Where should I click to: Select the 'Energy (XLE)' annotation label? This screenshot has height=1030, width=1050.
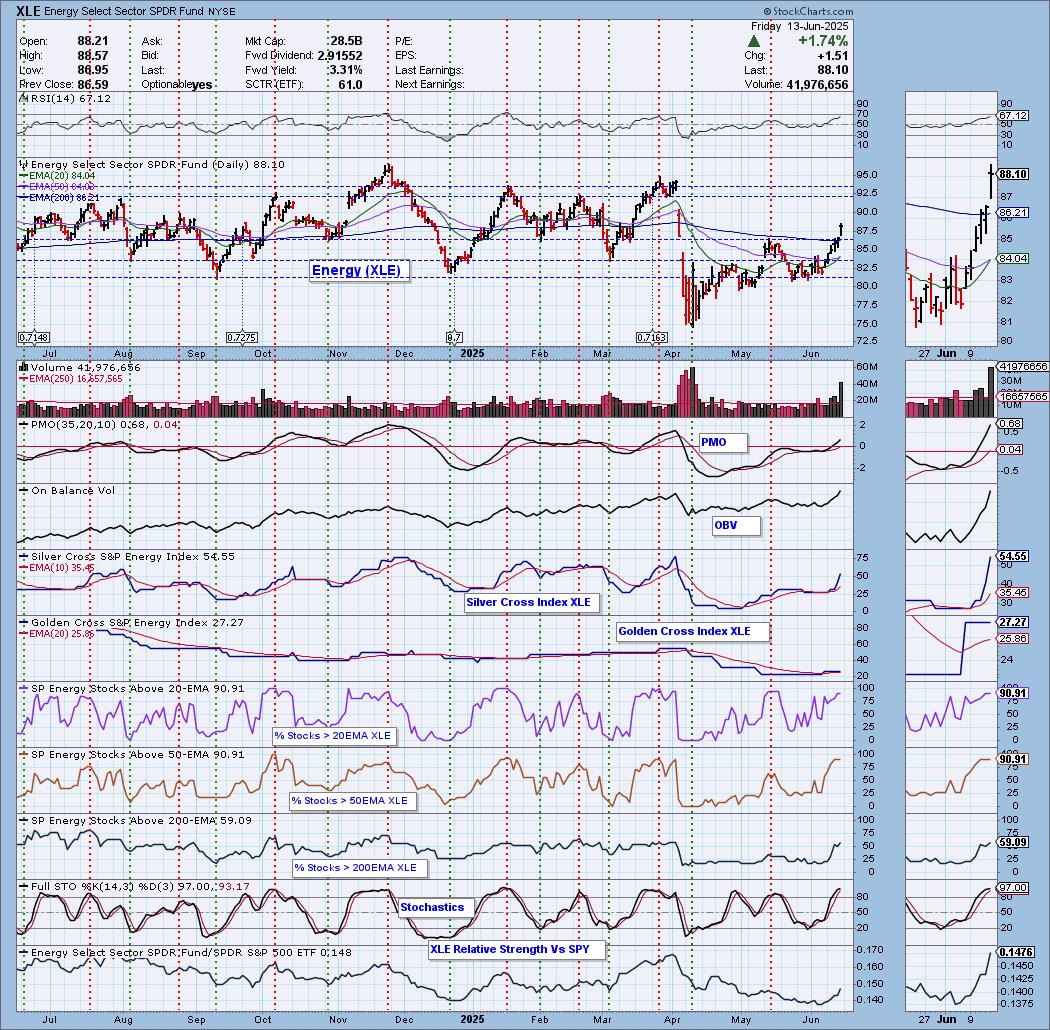click(359, 271)
